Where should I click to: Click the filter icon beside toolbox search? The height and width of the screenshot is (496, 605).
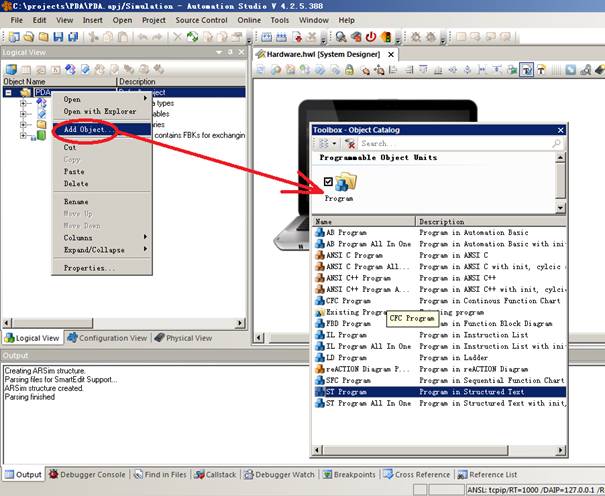350,144
